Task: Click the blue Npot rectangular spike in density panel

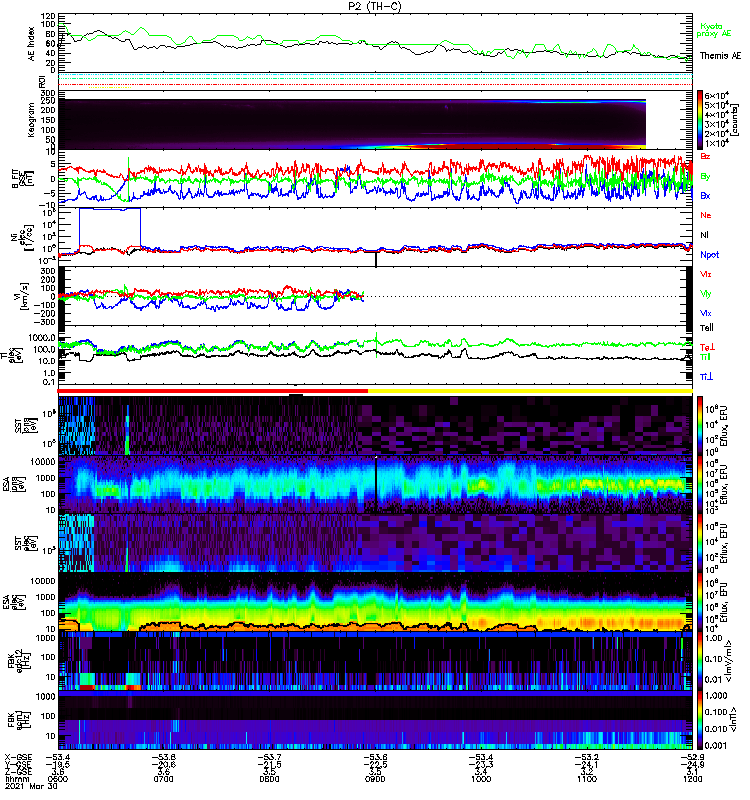Action: coord(110,227)
